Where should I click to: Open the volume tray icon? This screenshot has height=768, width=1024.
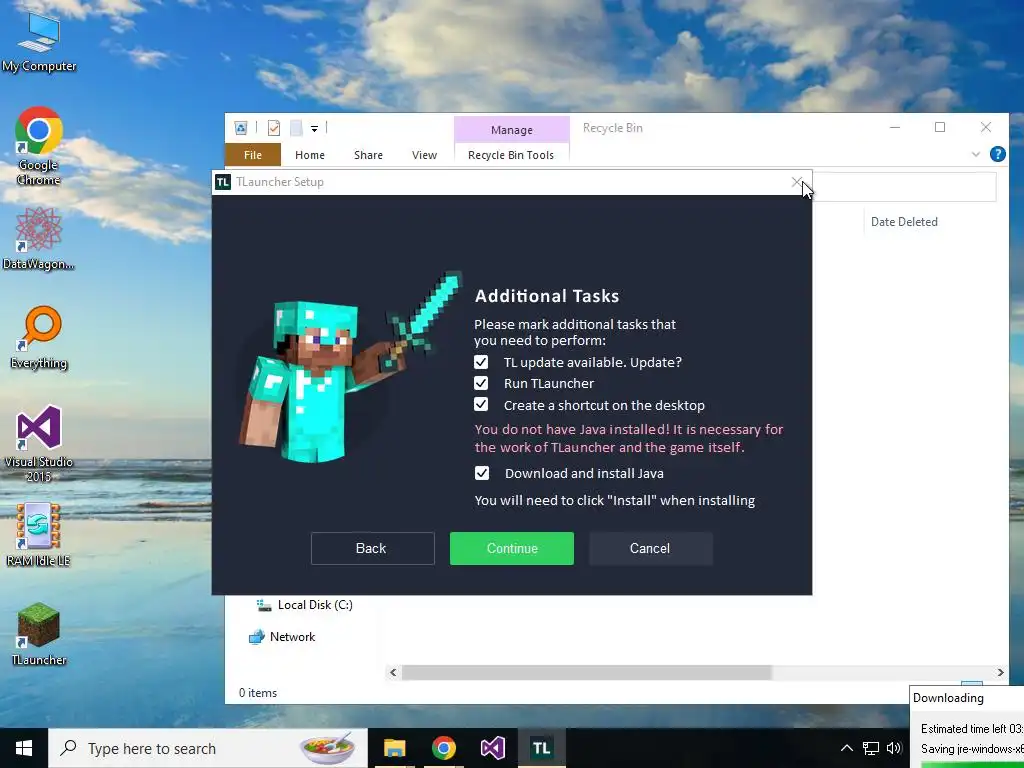(x=894, y=748)
